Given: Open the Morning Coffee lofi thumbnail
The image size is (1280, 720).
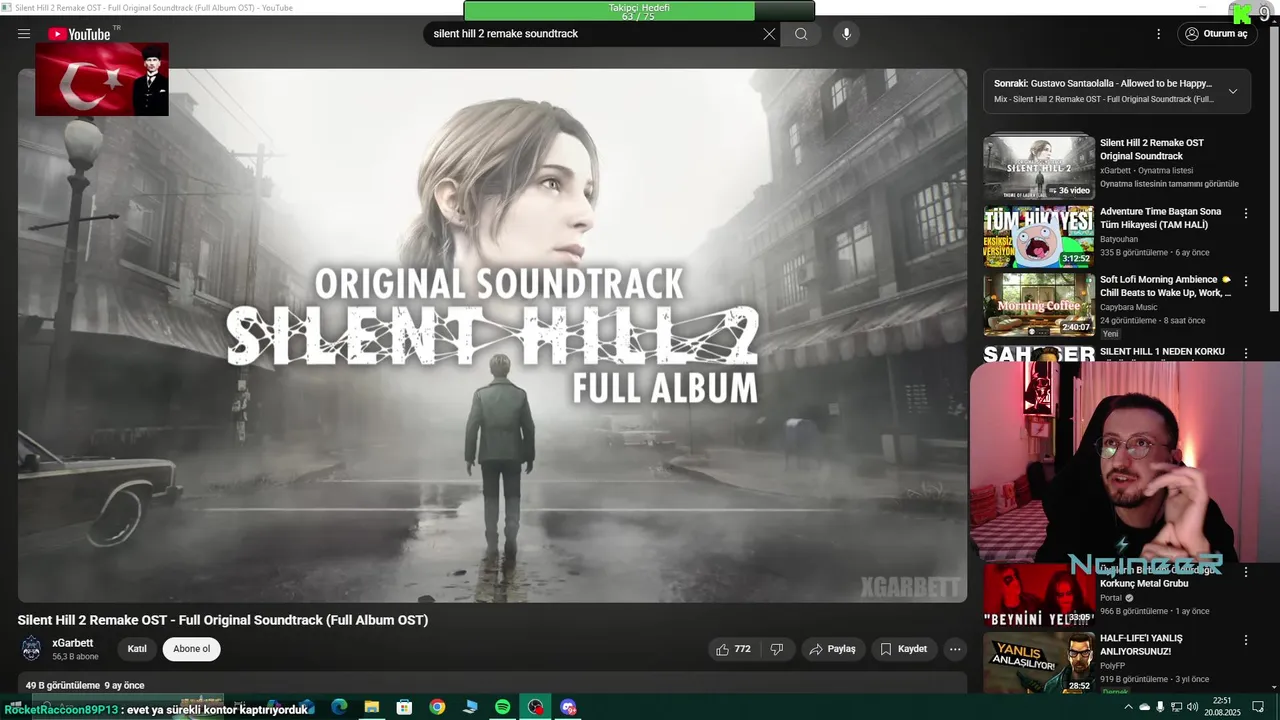Looking at the screenshot, I should tap(1038, 305).
